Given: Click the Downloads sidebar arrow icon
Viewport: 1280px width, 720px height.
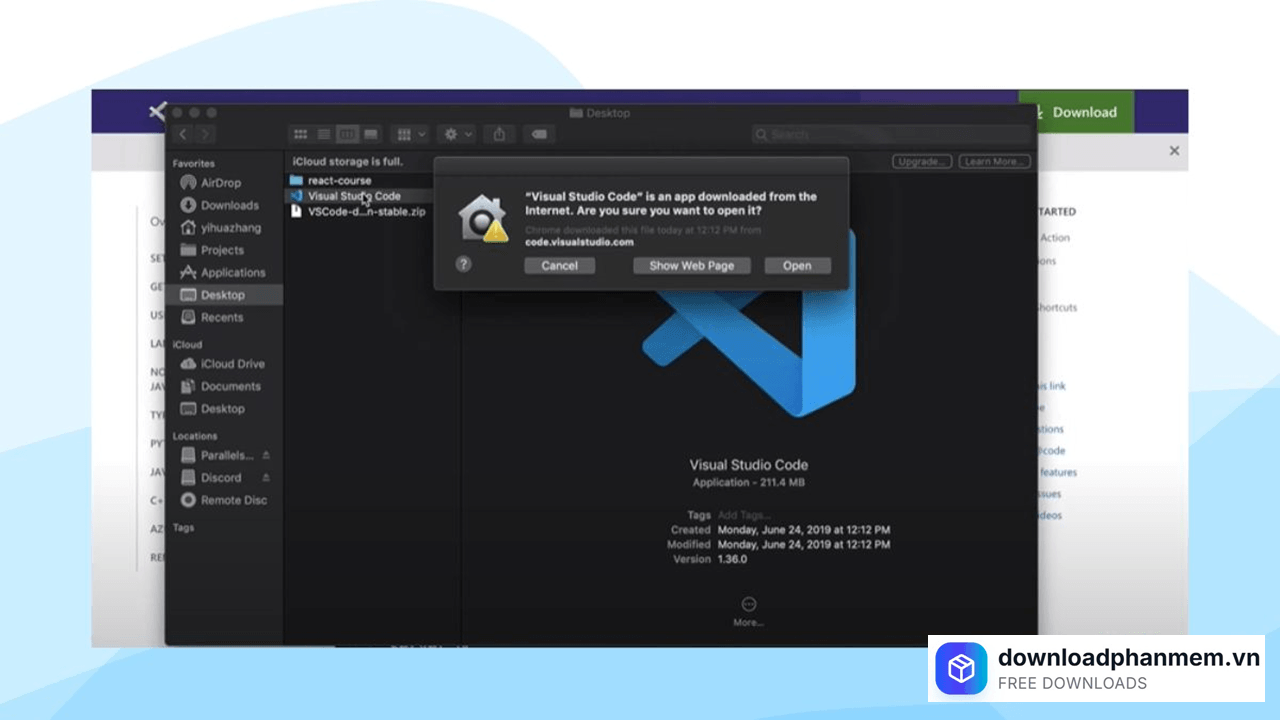Looking at the screenshot, I should tap(188, 205).
